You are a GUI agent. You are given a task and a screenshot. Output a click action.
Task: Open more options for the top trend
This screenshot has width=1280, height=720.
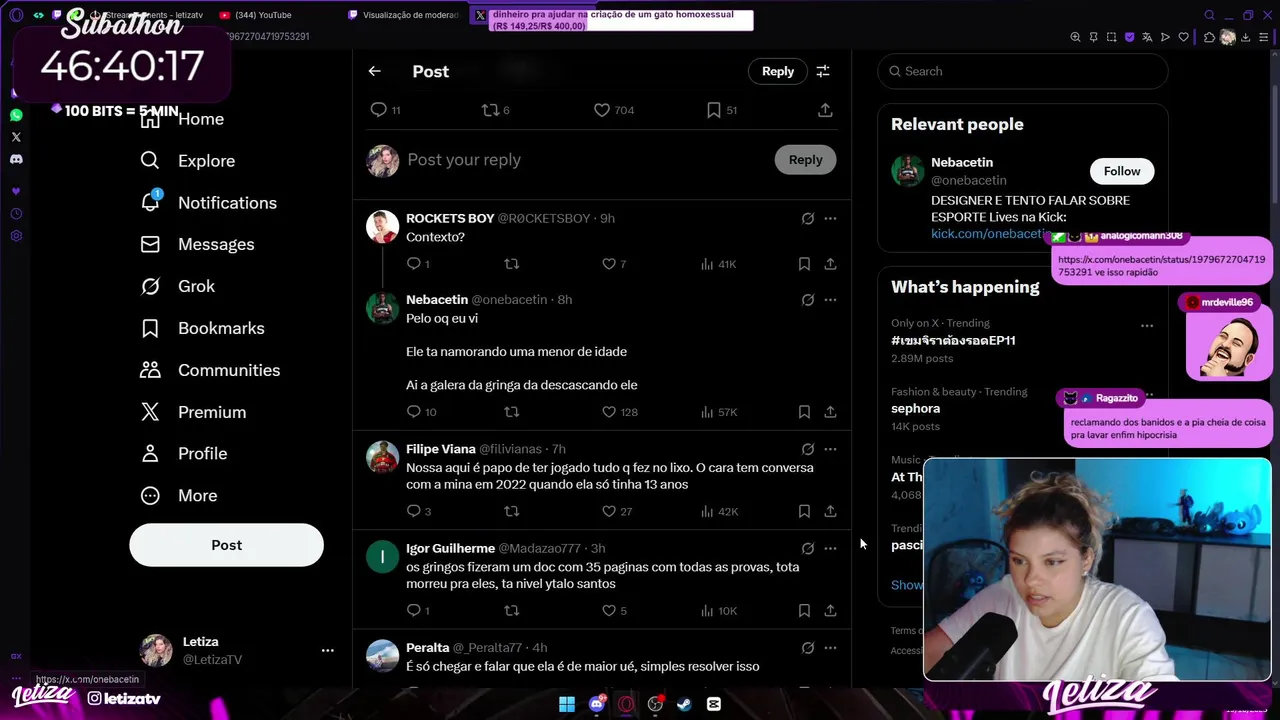pyautogui.click(x=1147, y=326)
